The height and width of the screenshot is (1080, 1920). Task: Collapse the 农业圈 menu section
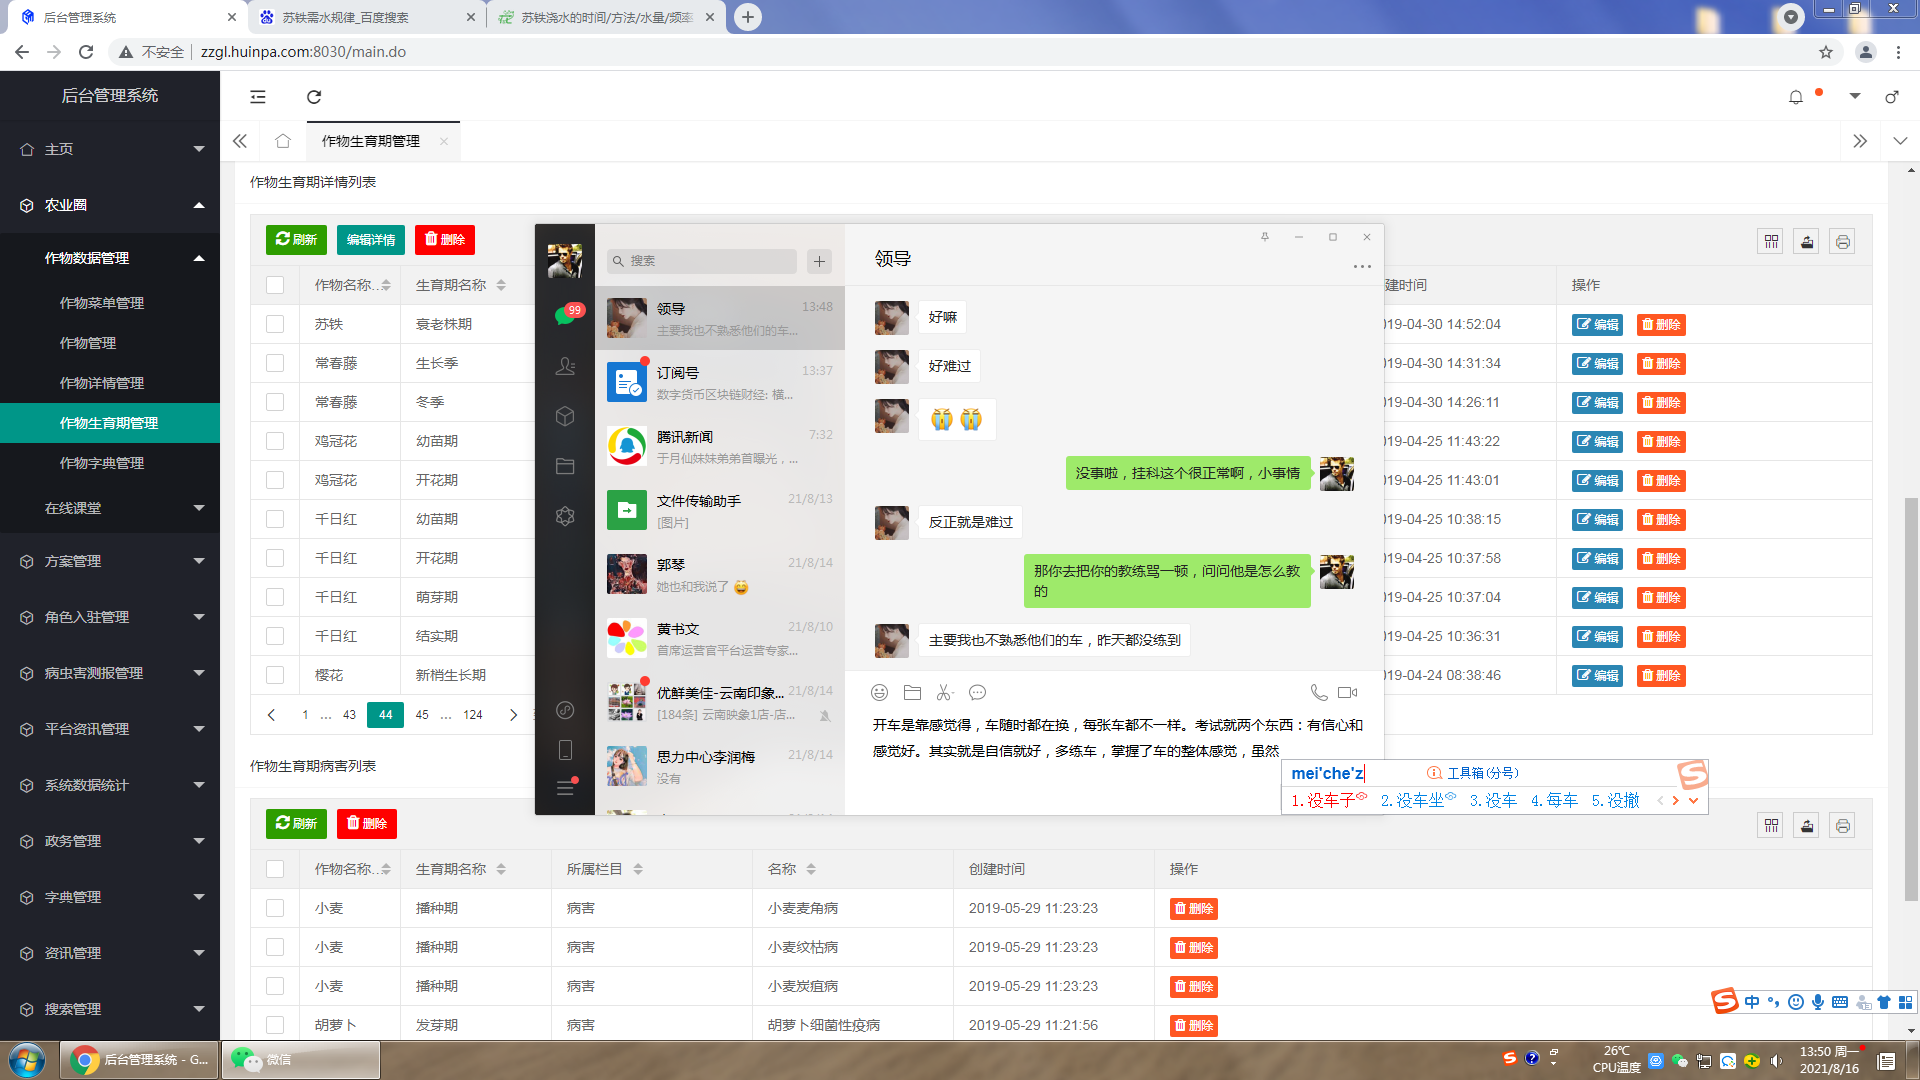[x=110, y=205]
